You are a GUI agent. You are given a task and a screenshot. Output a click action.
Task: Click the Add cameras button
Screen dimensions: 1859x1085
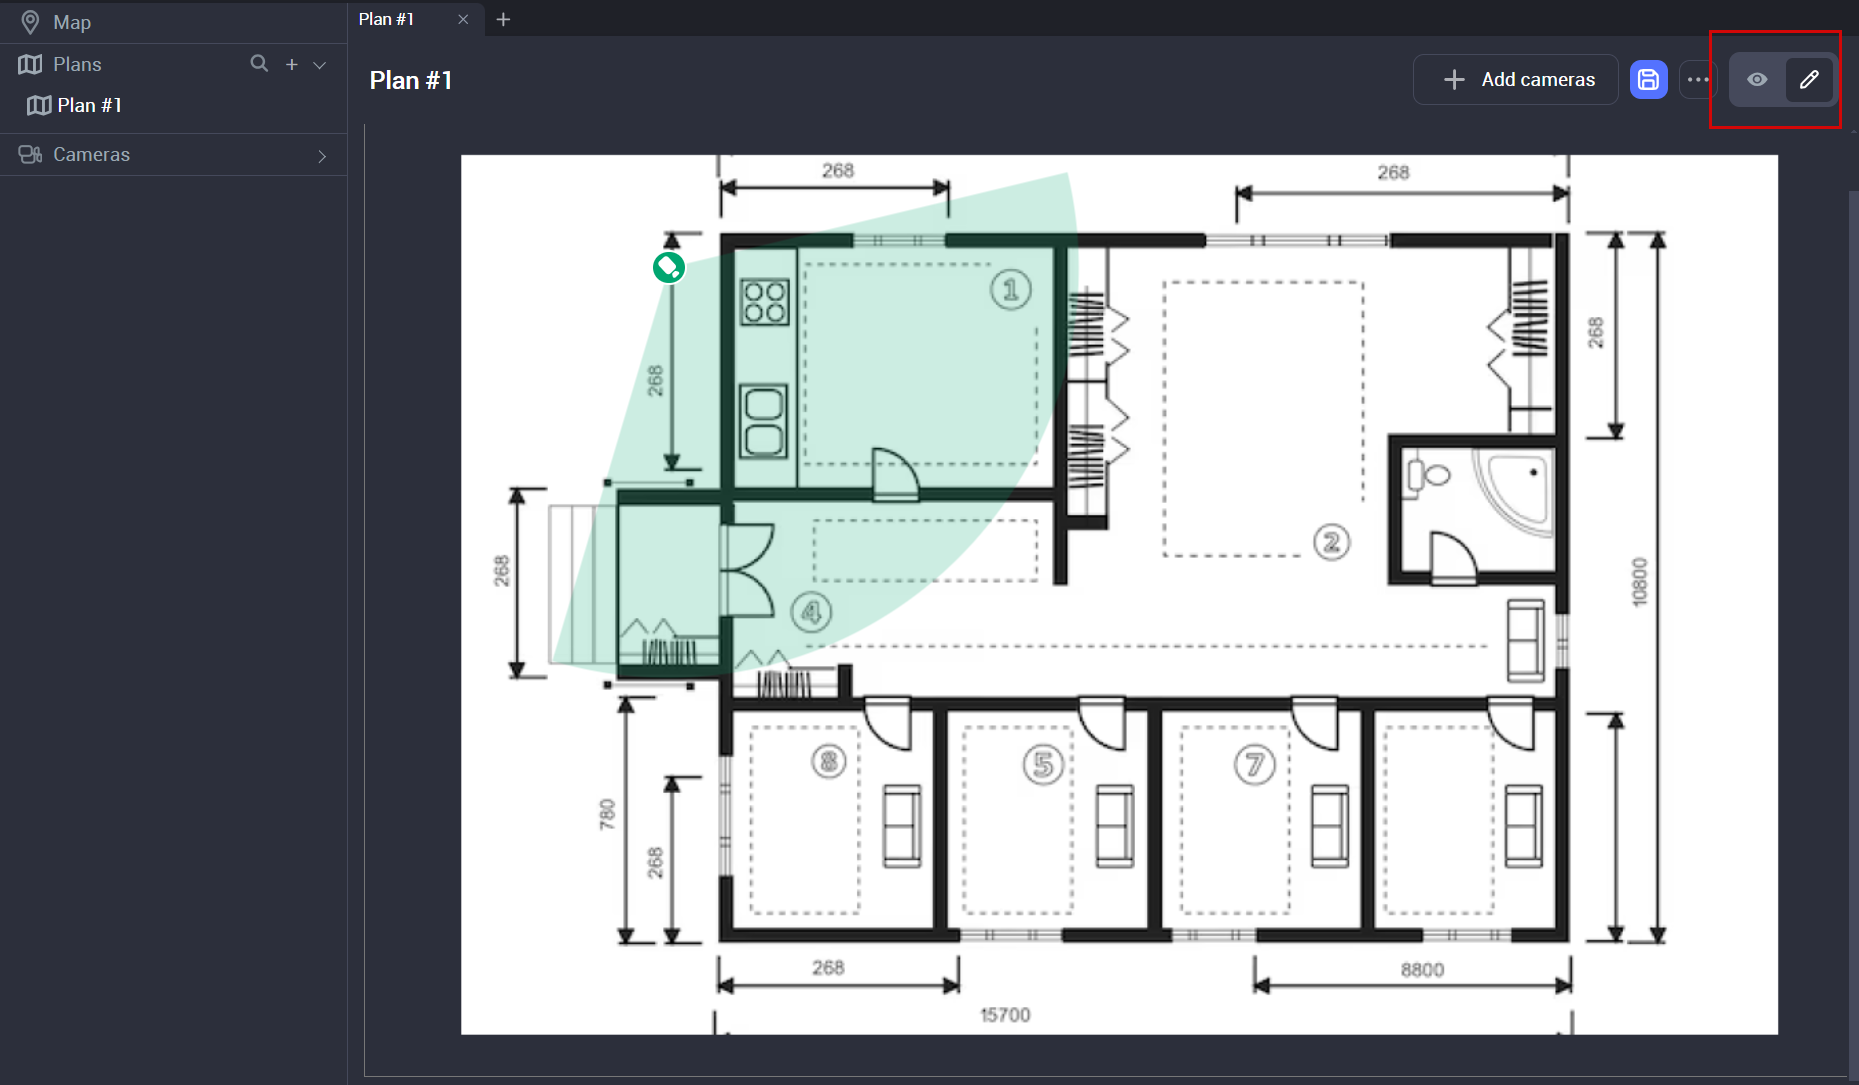pos(1515,80)
